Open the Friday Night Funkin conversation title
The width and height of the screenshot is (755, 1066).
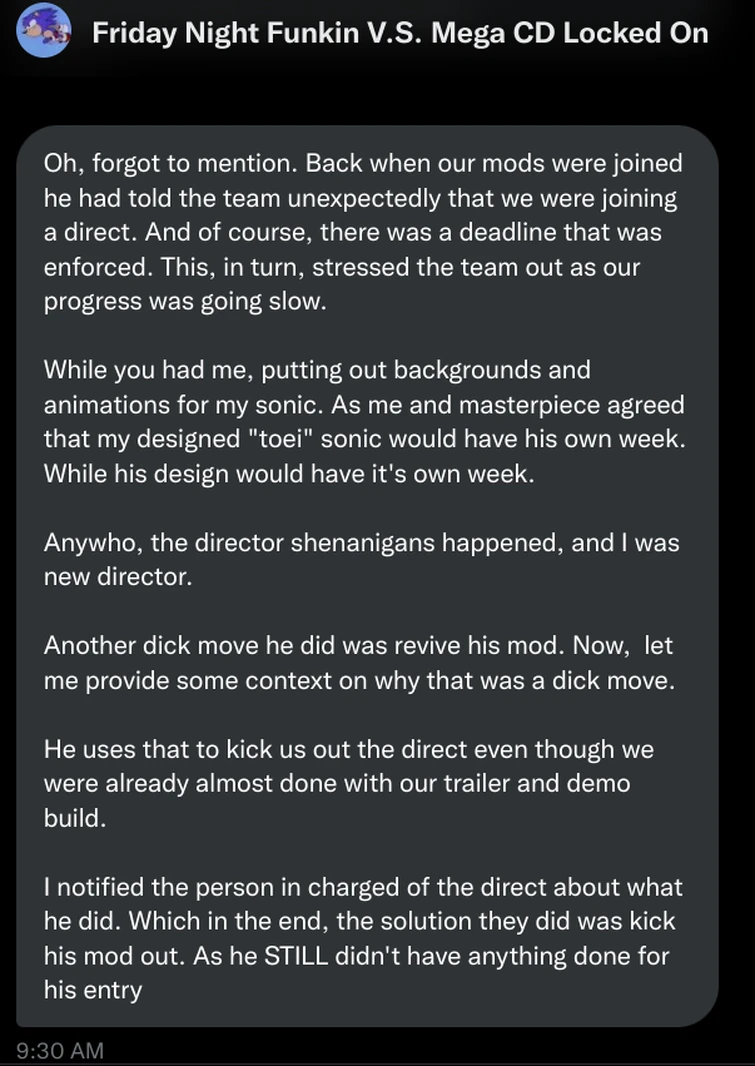[400, 33]
